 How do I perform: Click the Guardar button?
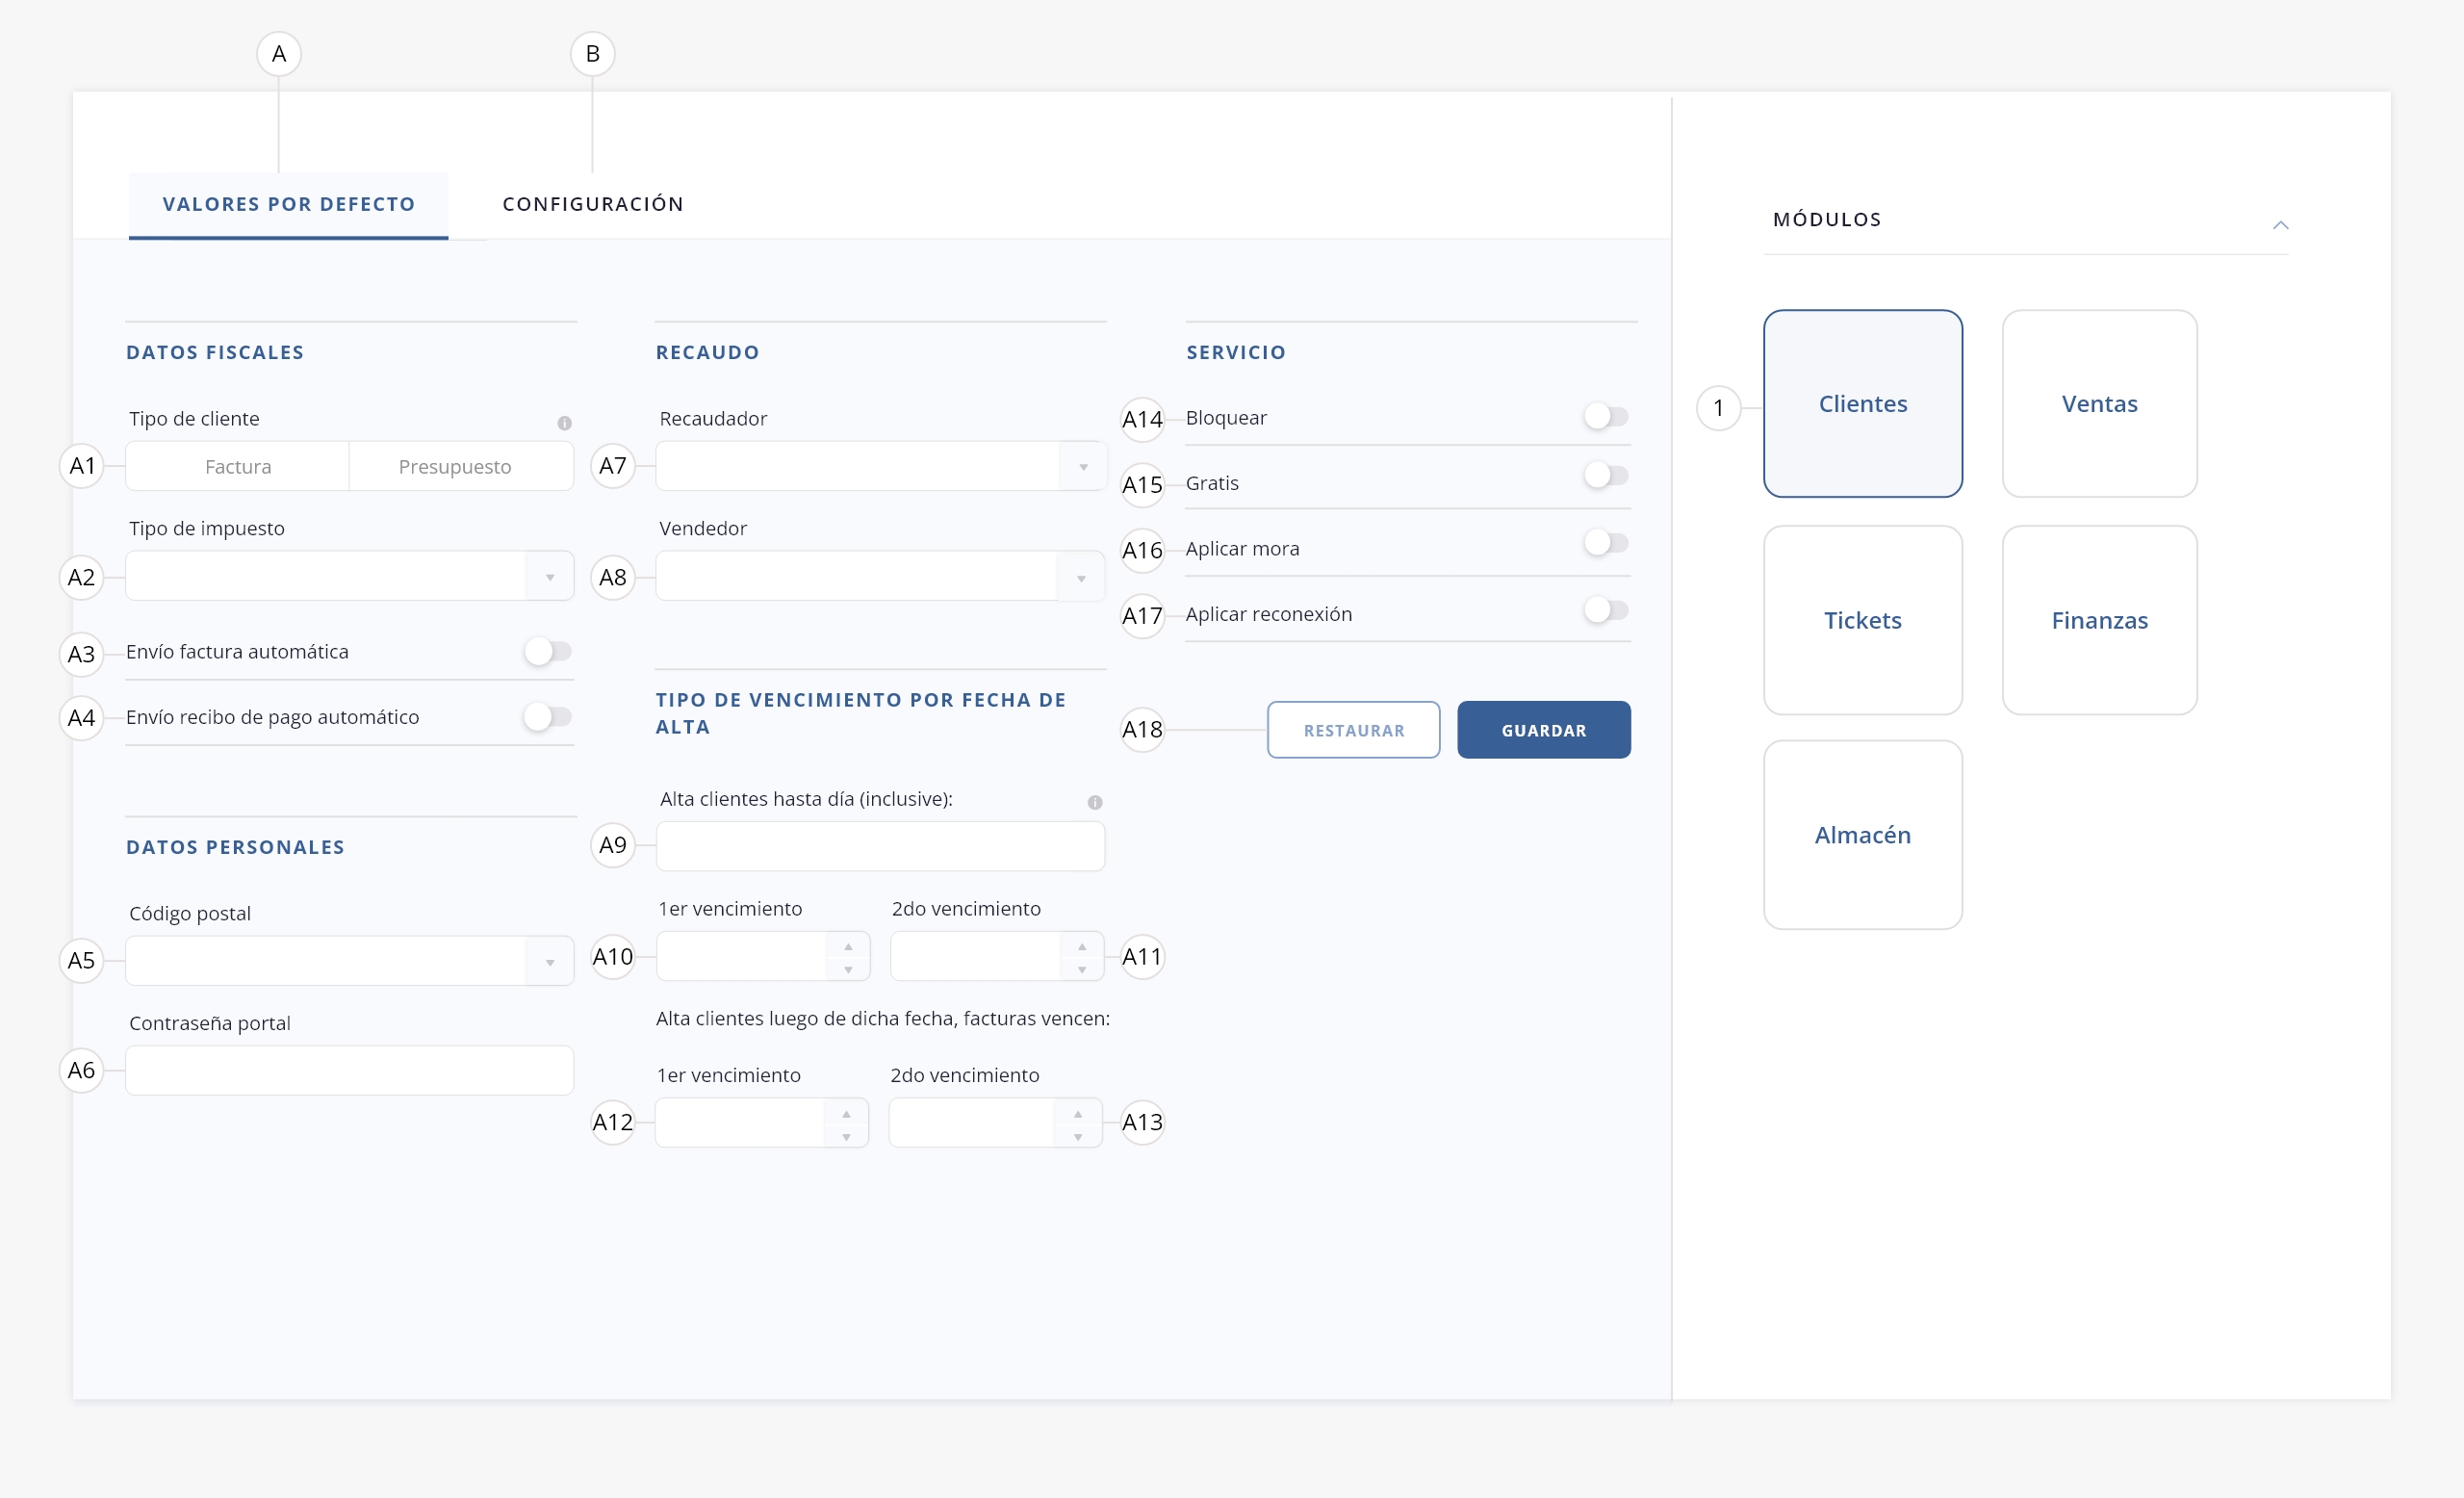(1543, 730)
